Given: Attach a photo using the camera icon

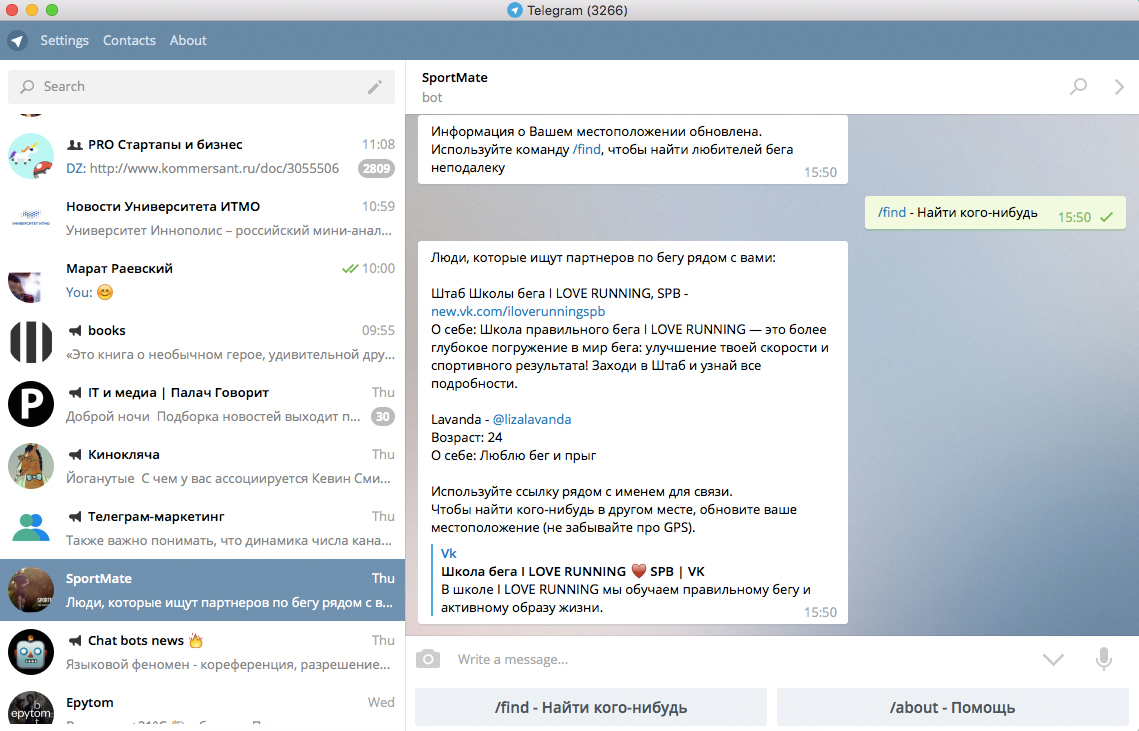Looking at the screenshot, I should pos(428,659).
